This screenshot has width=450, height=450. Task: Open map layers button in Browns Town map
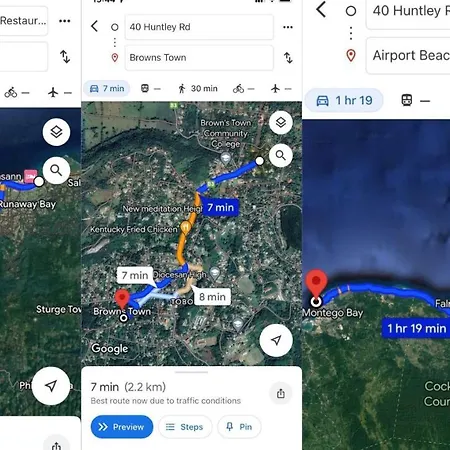281,122
